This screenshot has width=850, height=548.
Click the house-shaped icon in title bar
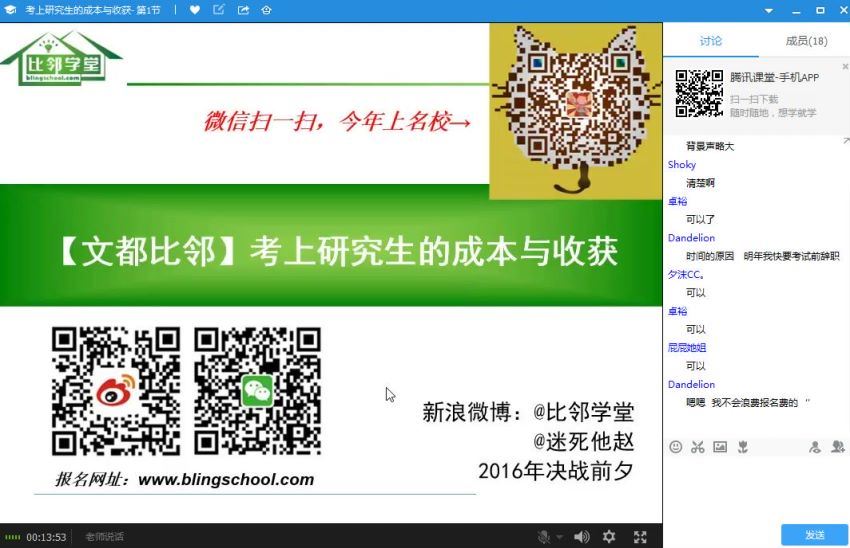[x=266, y=10]
